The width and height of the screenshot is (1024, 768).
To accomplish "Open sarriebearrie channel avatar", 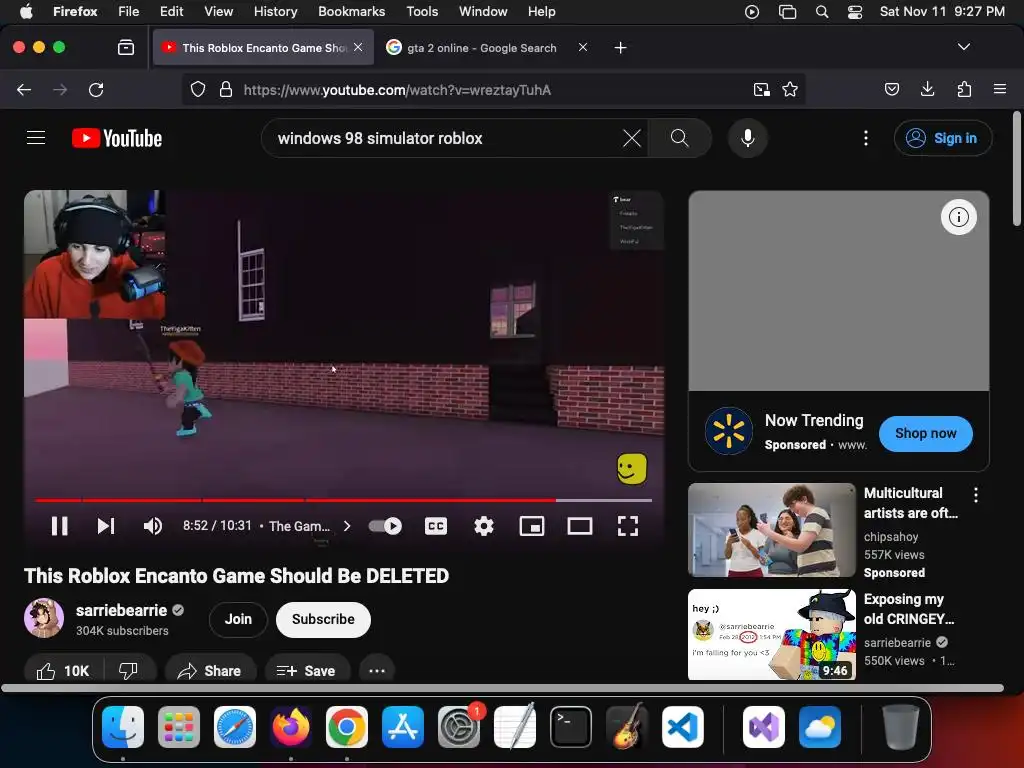I will pyautogui.click(x=44, y=618).
